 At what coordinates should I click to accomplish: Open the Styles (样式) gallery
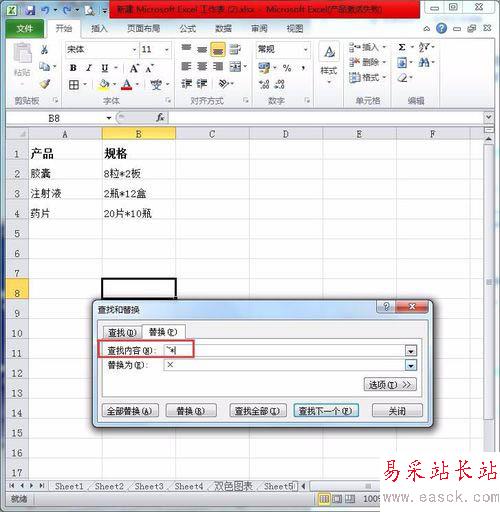click(329, 62)
